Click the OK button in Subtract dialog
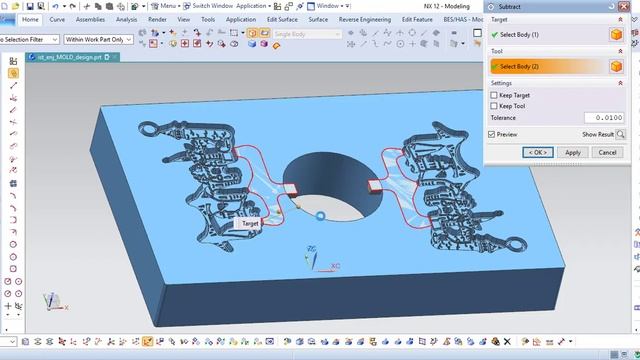The width and height of the screenshot is (640, 360). [x=538, y=152]
